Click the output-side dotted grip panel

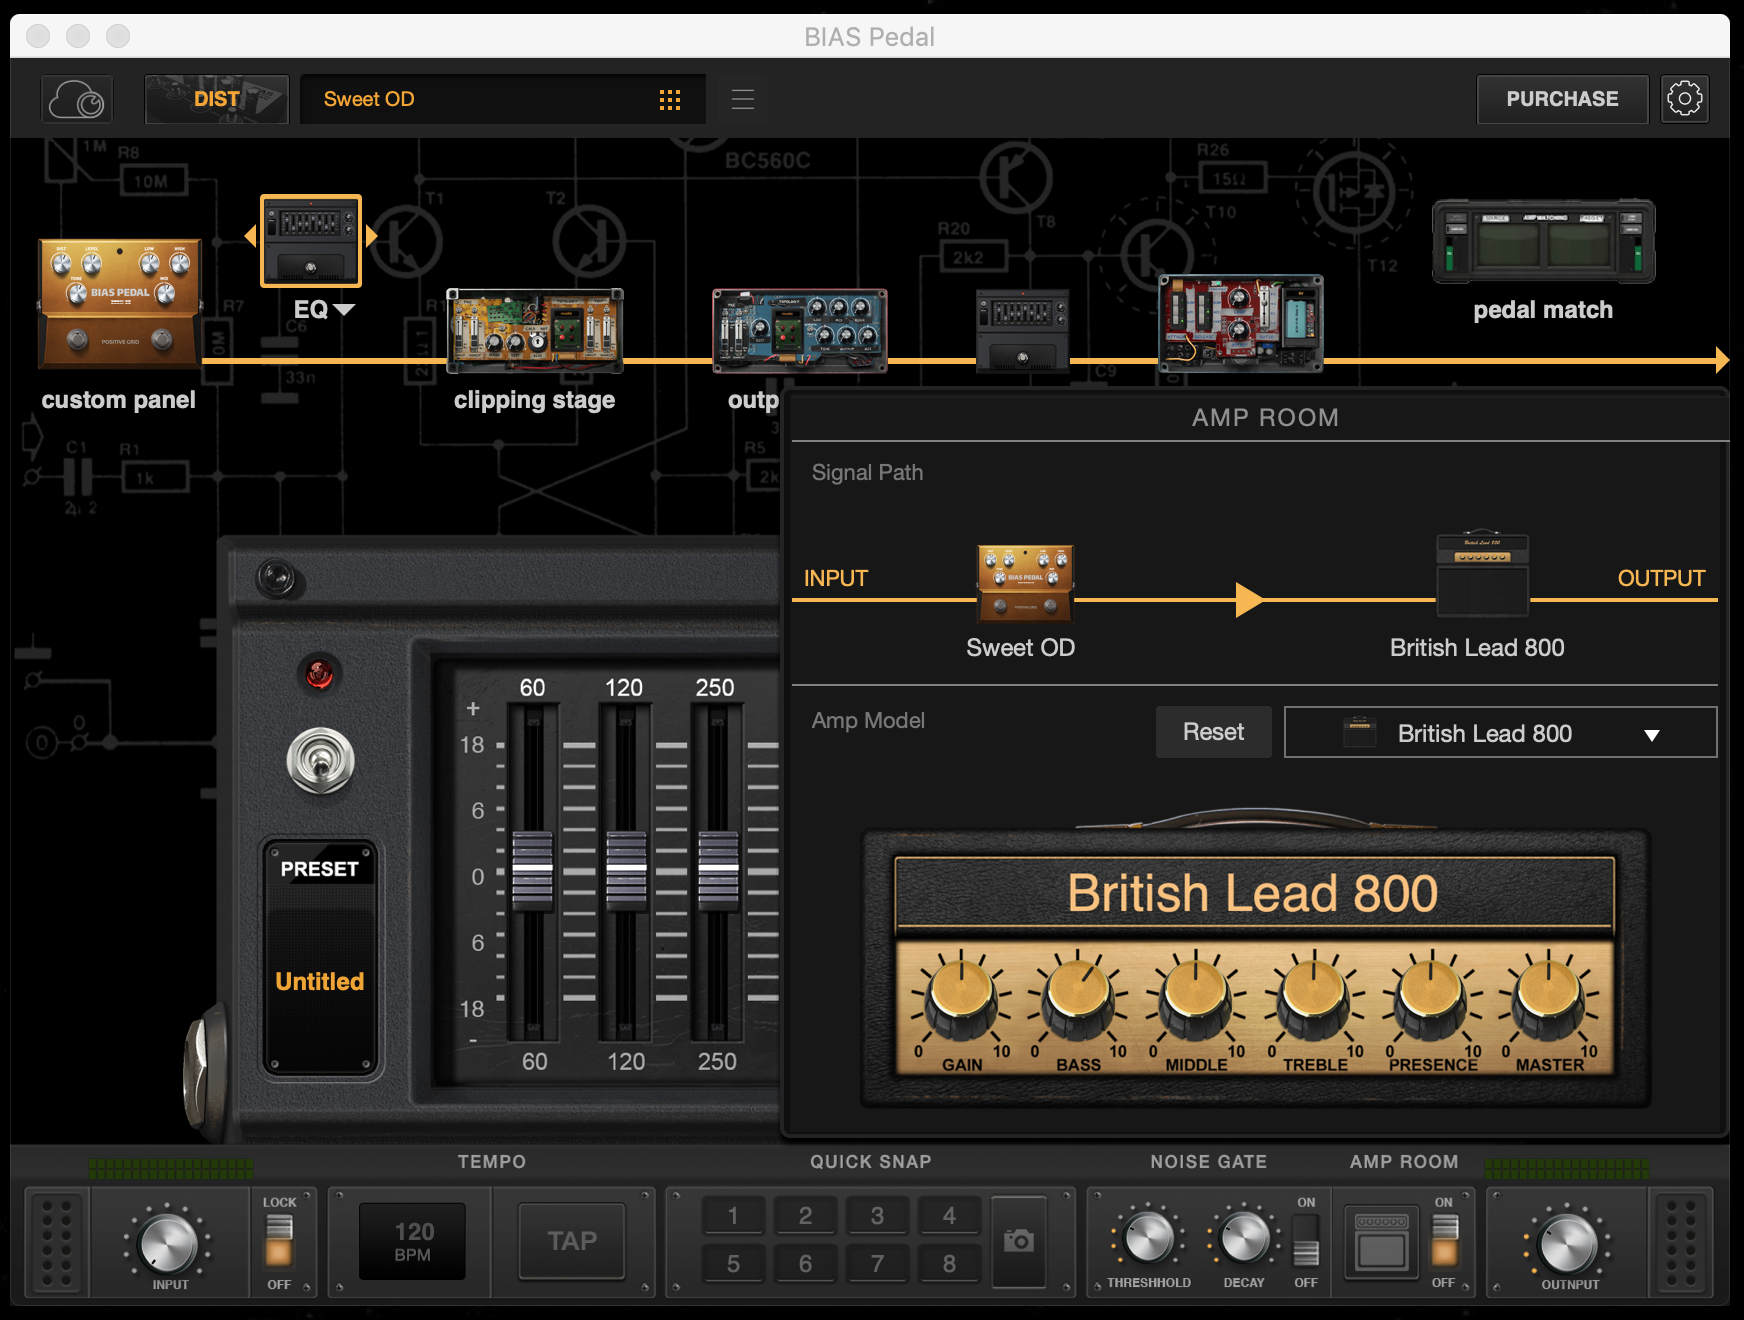click(1682, 1243)
